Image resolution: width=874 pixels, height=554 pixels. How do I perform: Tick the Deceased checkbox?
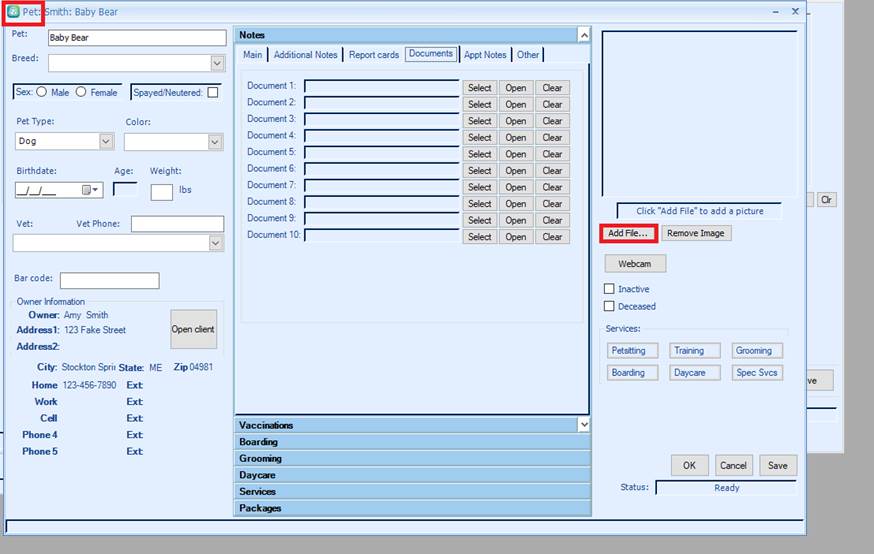[609, 306]
